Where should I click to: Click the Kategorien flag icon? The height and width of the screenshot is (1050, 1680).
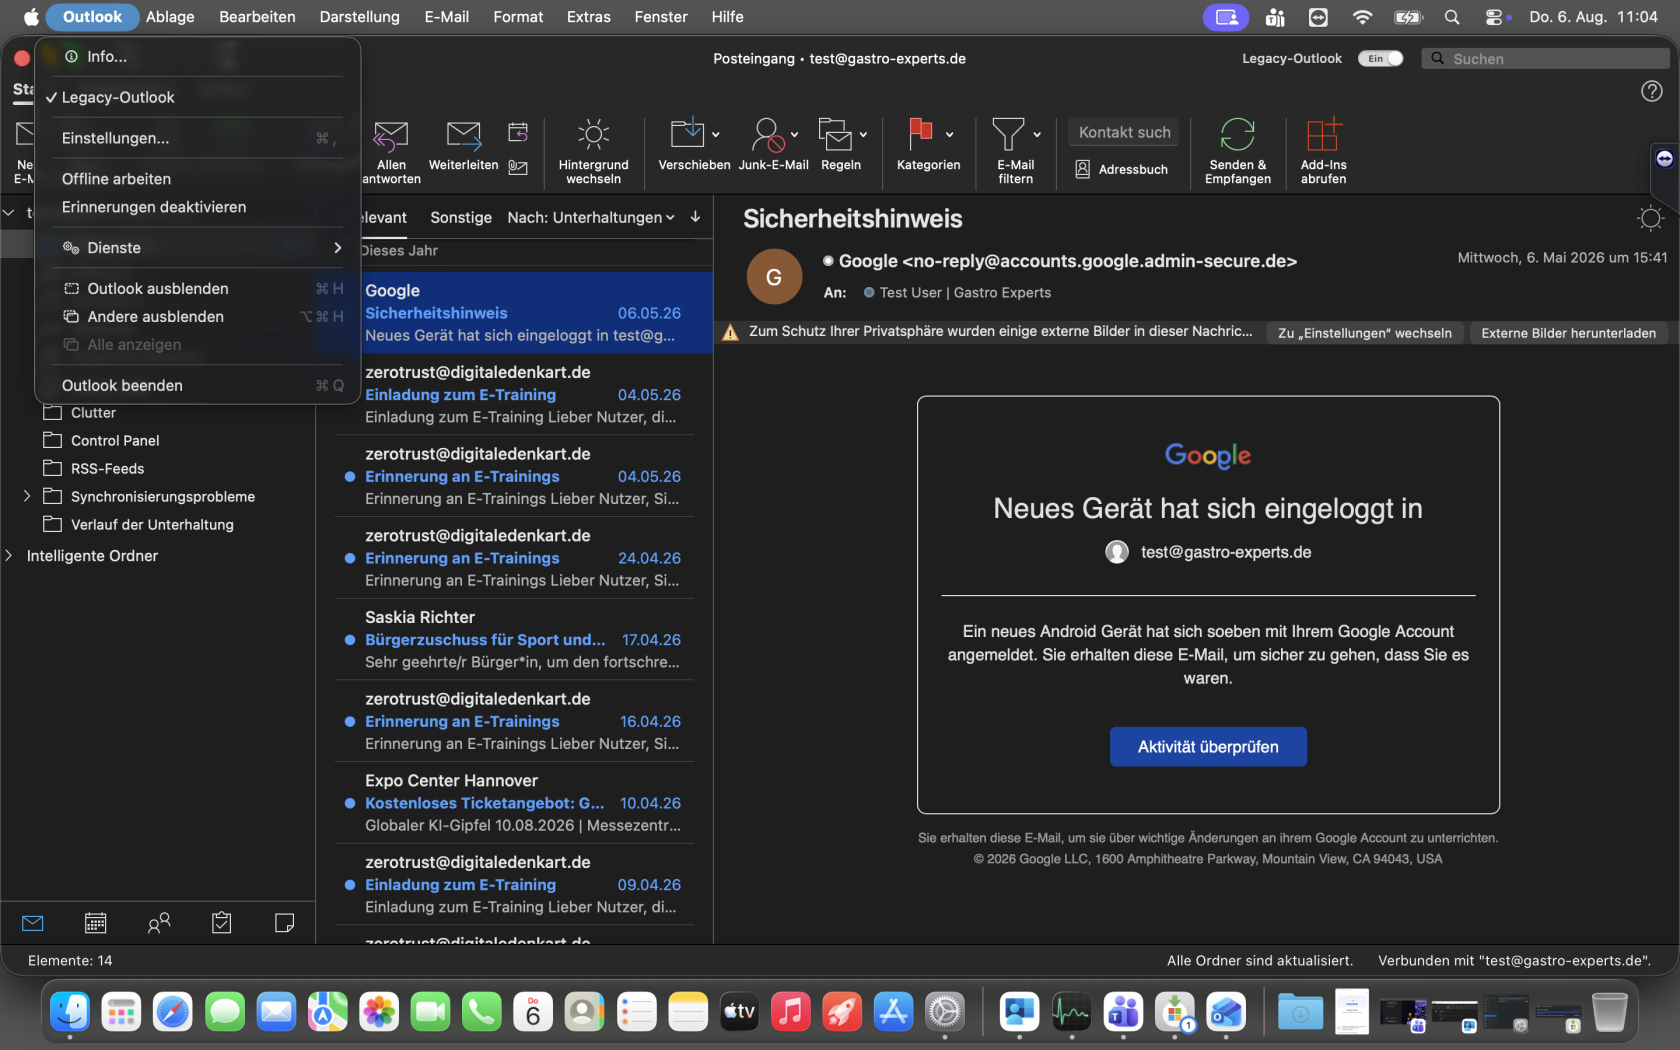point(921,134)
